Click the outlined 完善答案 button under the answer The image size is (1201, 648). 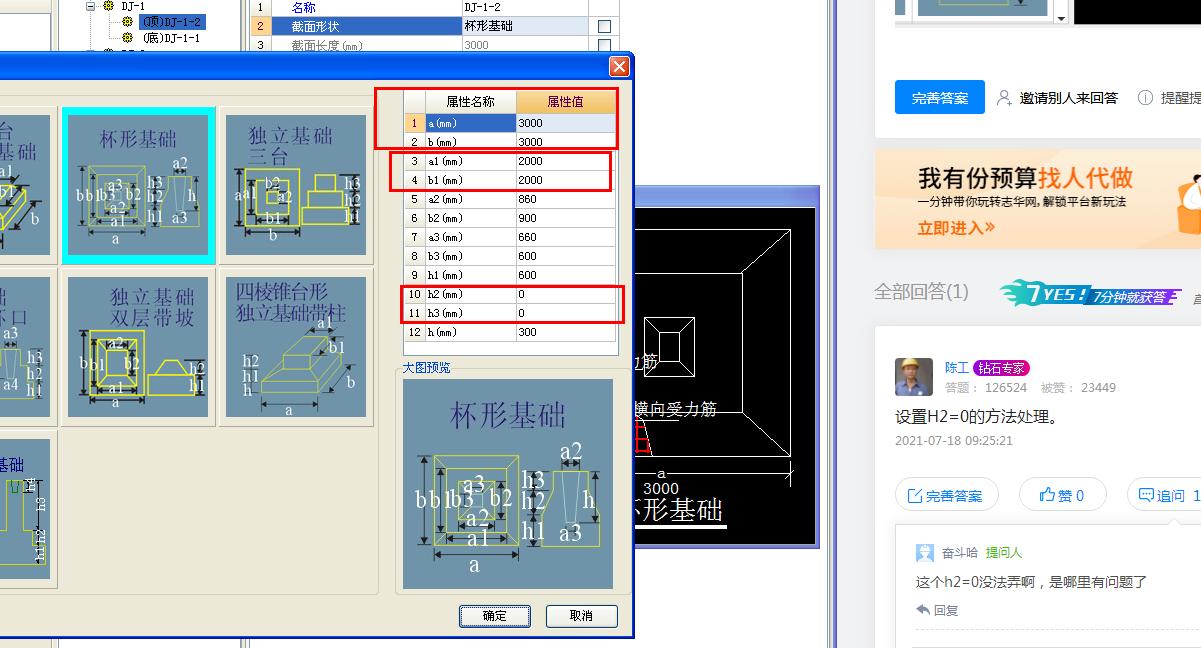point(945,495)
